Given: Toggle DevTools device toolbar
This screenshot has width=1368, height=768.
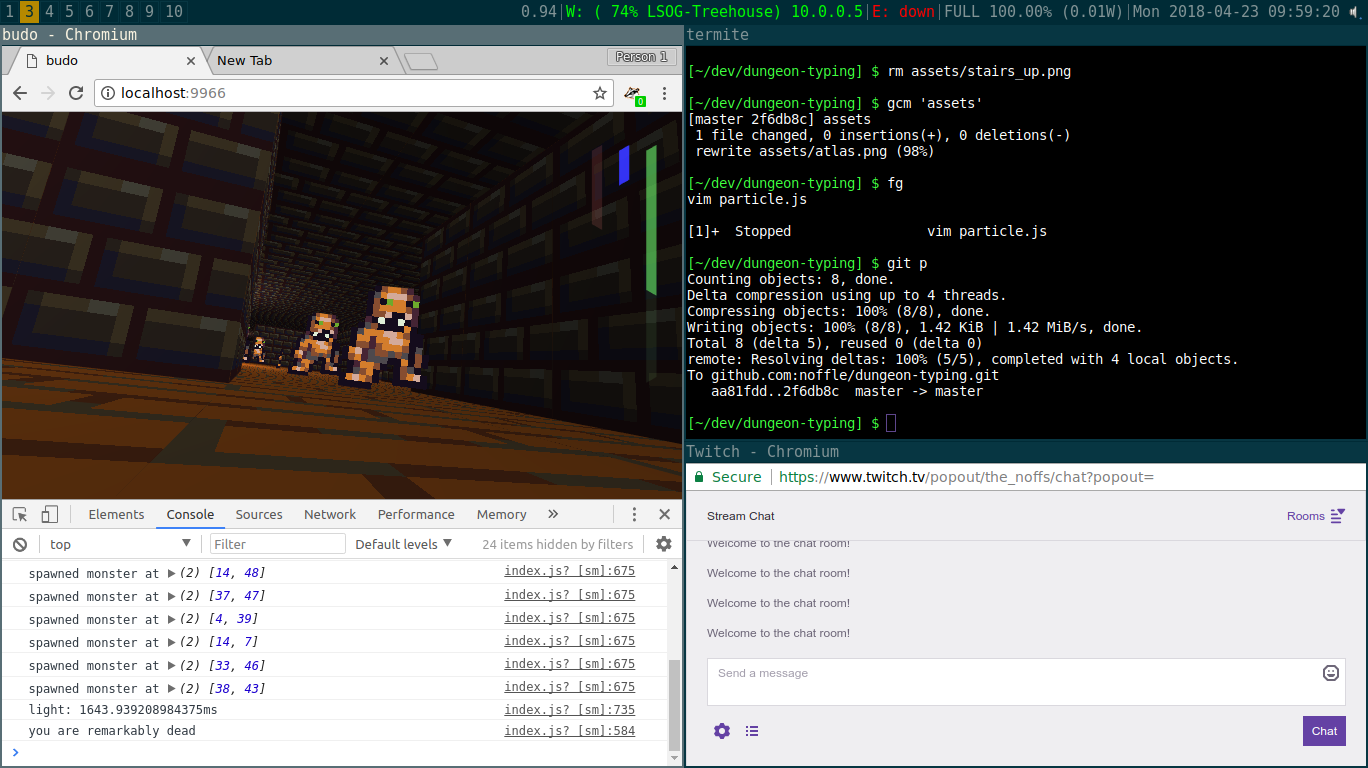Looking at the screenshot, I should [49, 515].
